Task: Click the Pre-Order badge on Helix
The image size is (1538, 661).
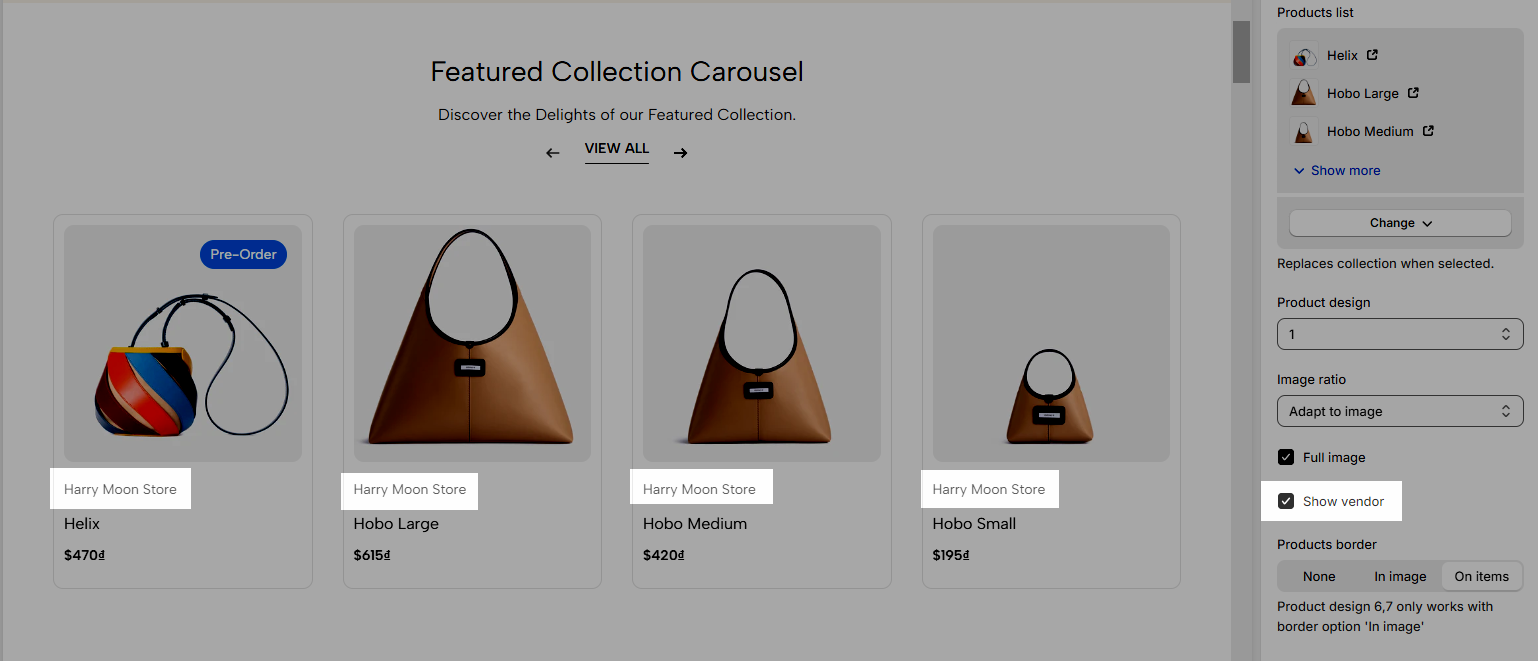Action: click(243, 254)
